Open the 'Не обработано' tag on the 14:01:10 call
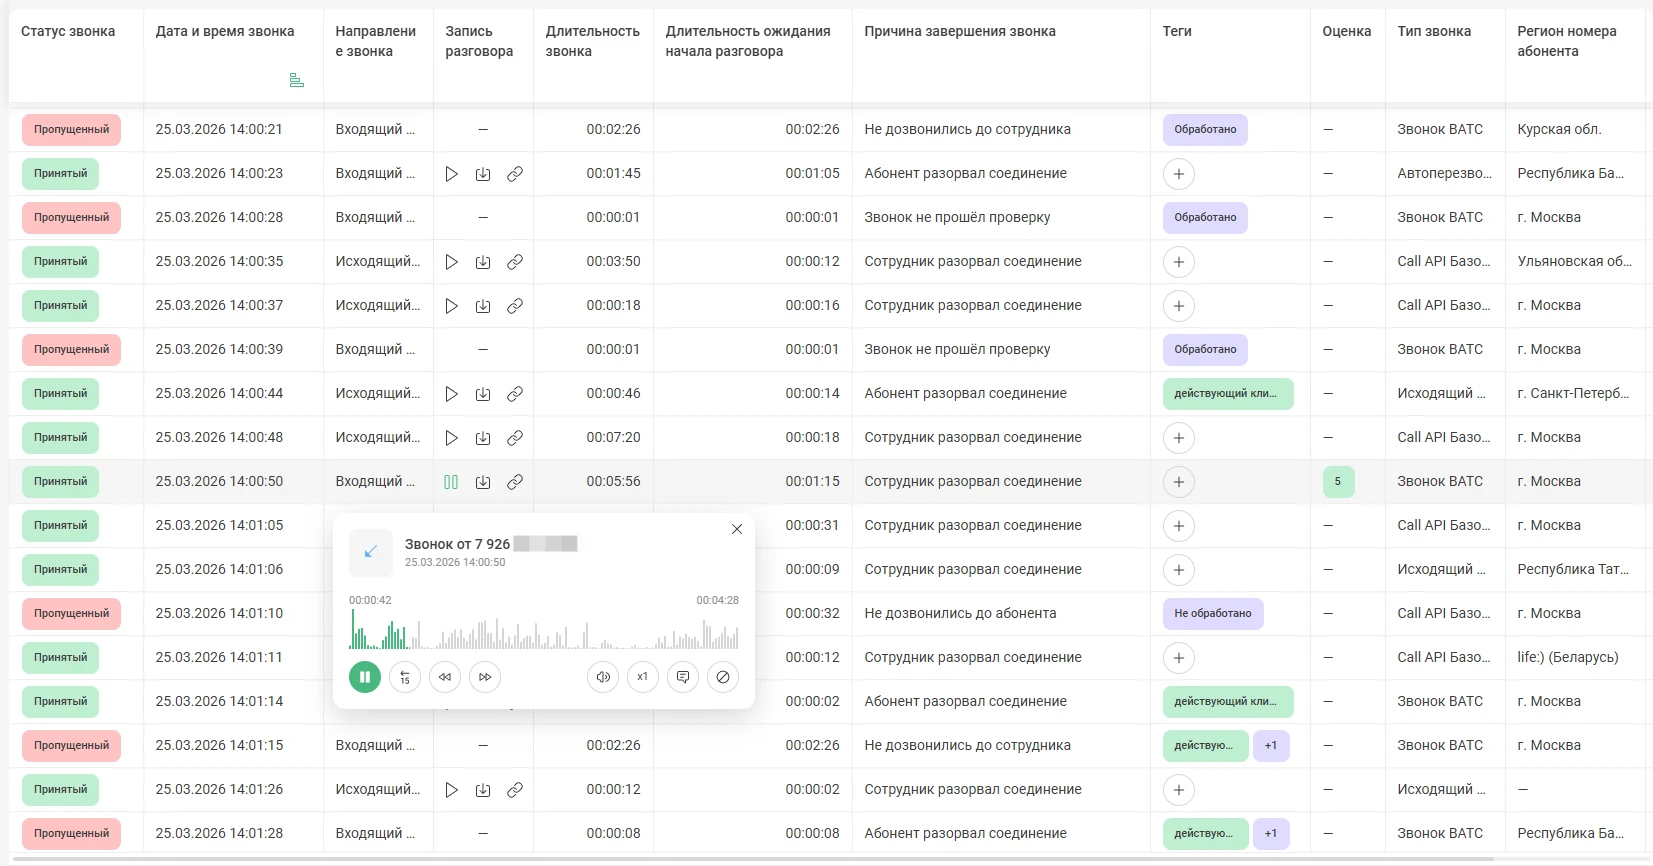 pyautogui.click(x=1212, y=614)
